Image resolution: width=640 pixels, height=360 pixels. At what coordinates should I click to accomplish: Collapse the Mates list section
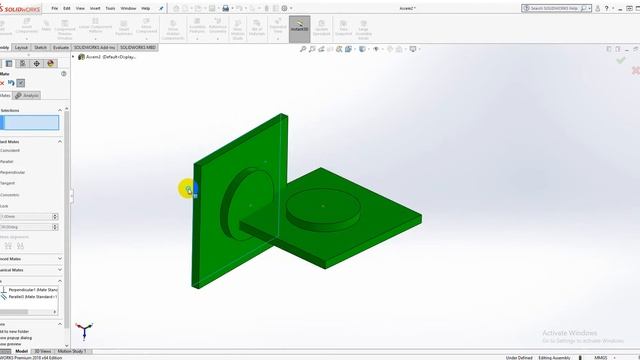(x=60, y=281)
